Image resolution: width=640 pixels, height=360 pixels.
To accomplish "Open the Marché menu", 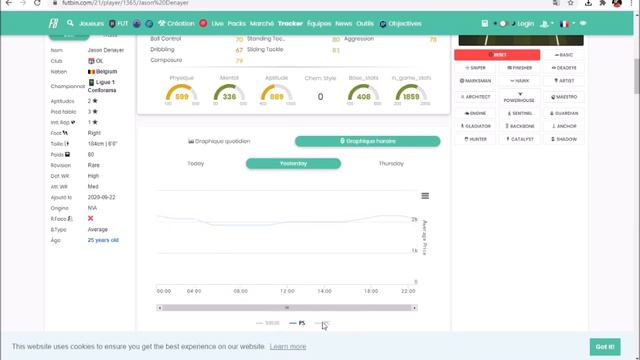I will [262, 24].
